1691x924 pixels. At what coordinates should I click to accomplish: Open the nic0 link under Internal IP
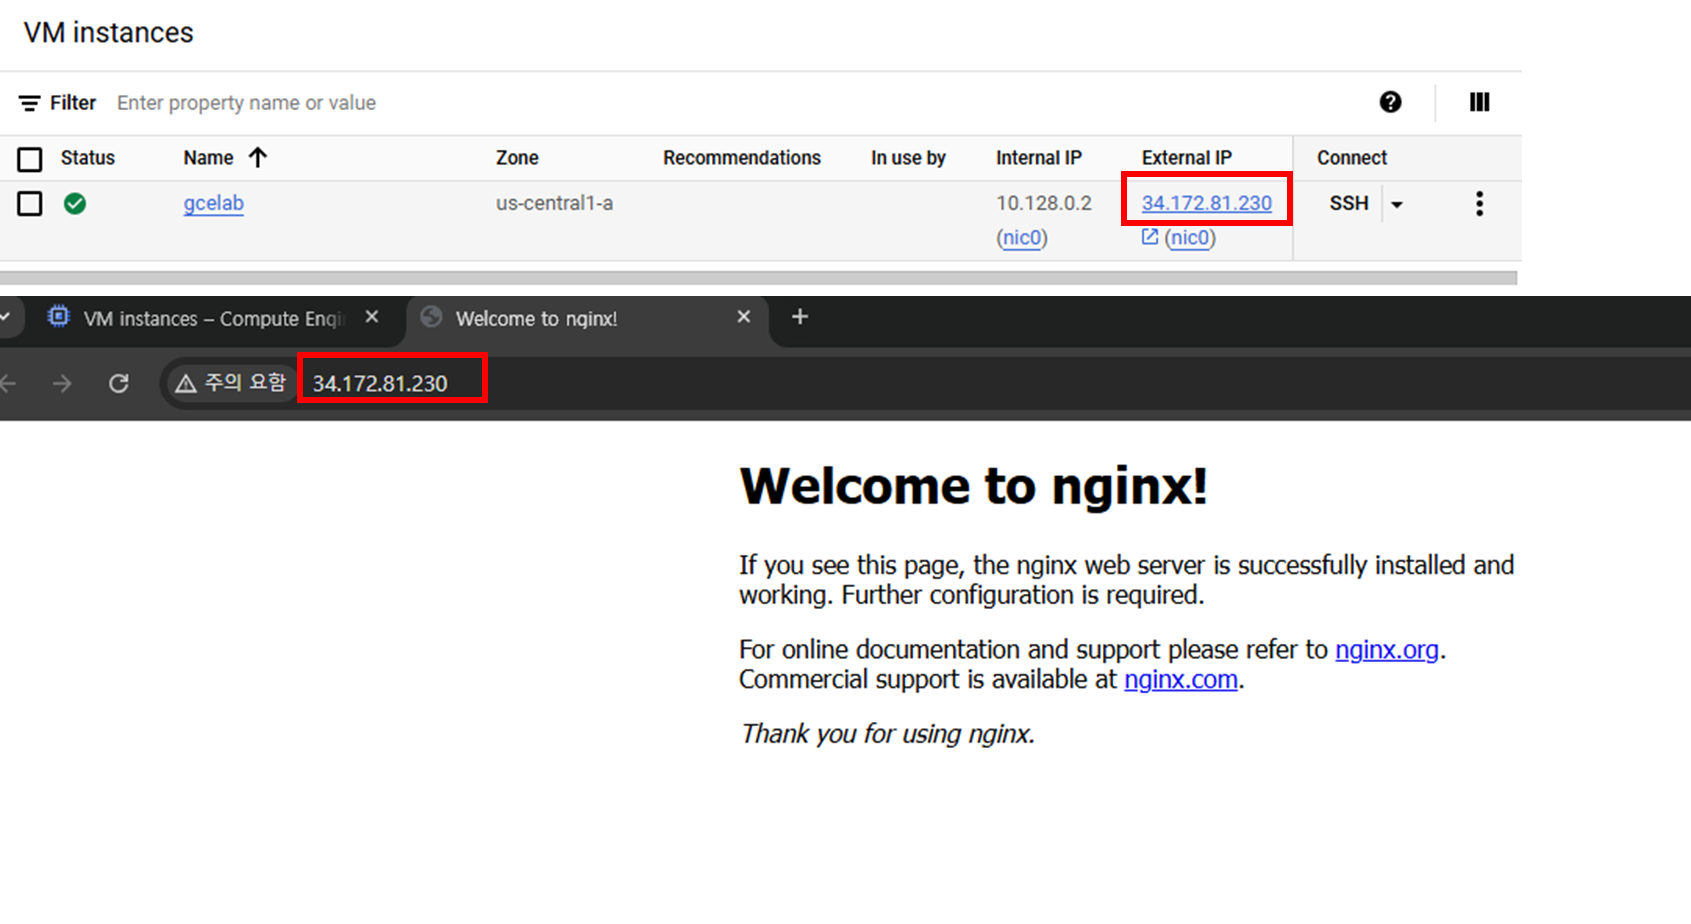click(1022, 238)
